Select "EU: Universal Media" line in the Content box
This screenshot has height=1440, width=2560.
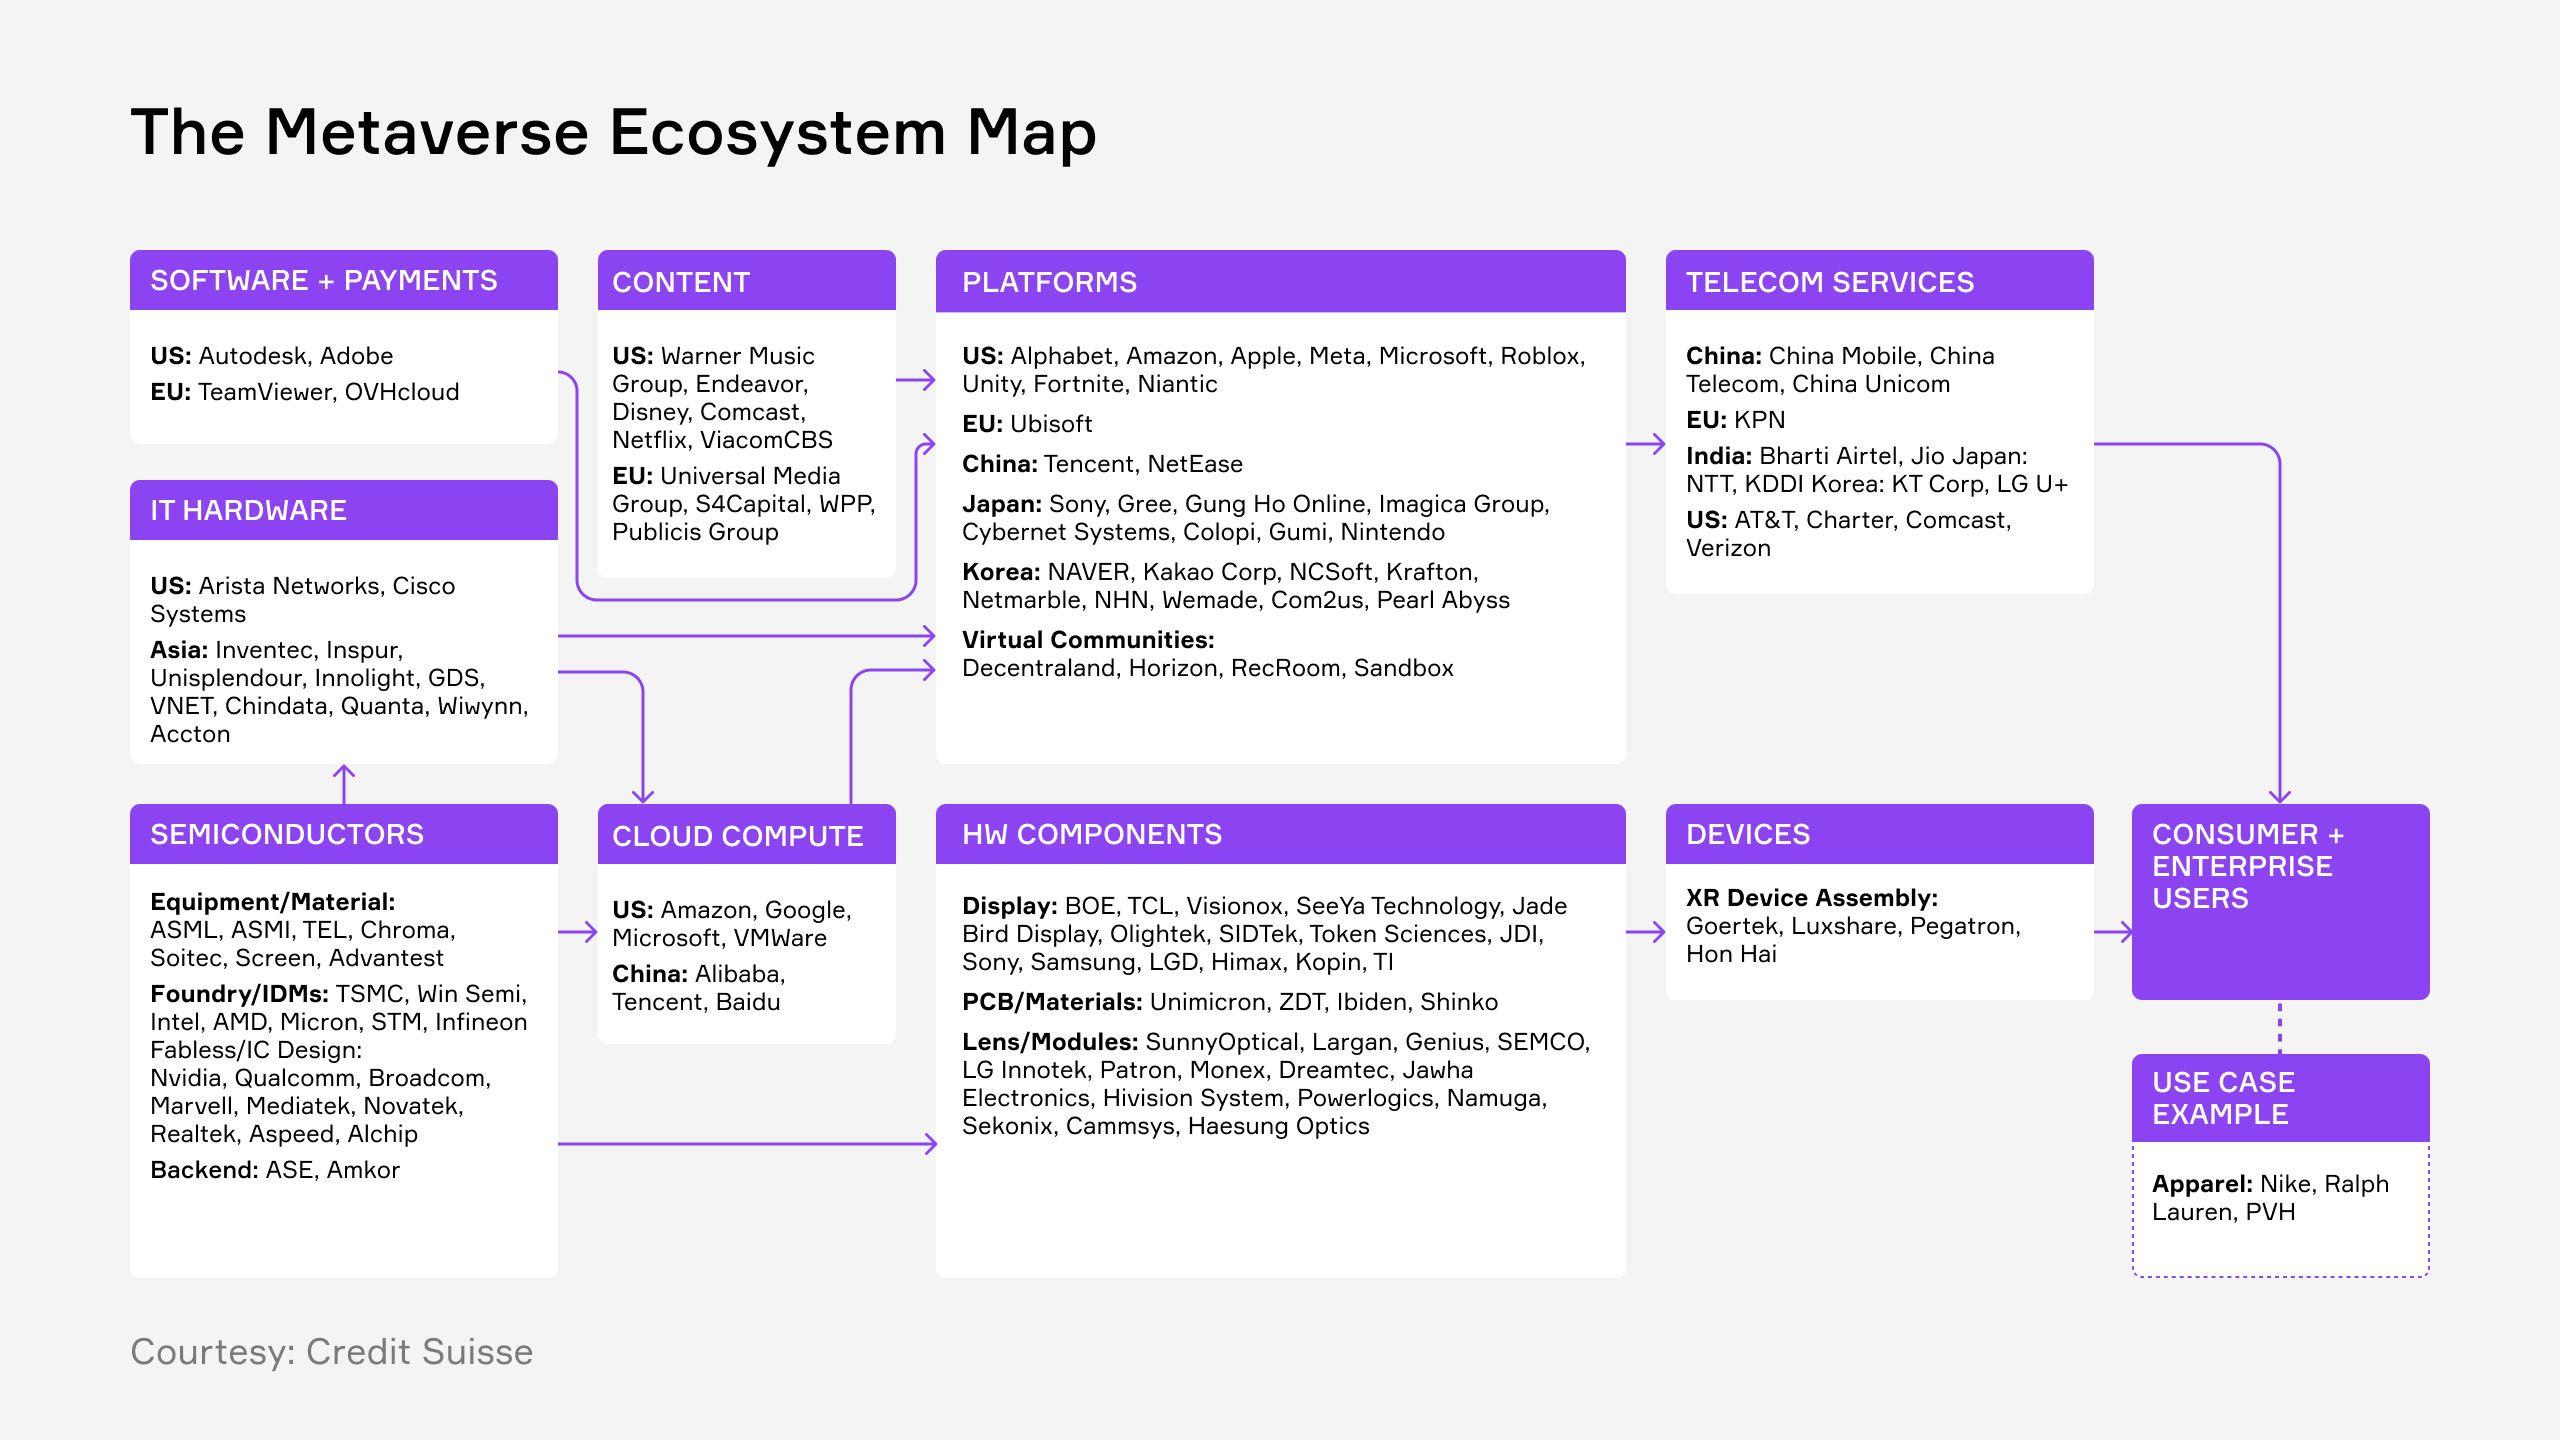pos(726,476)
